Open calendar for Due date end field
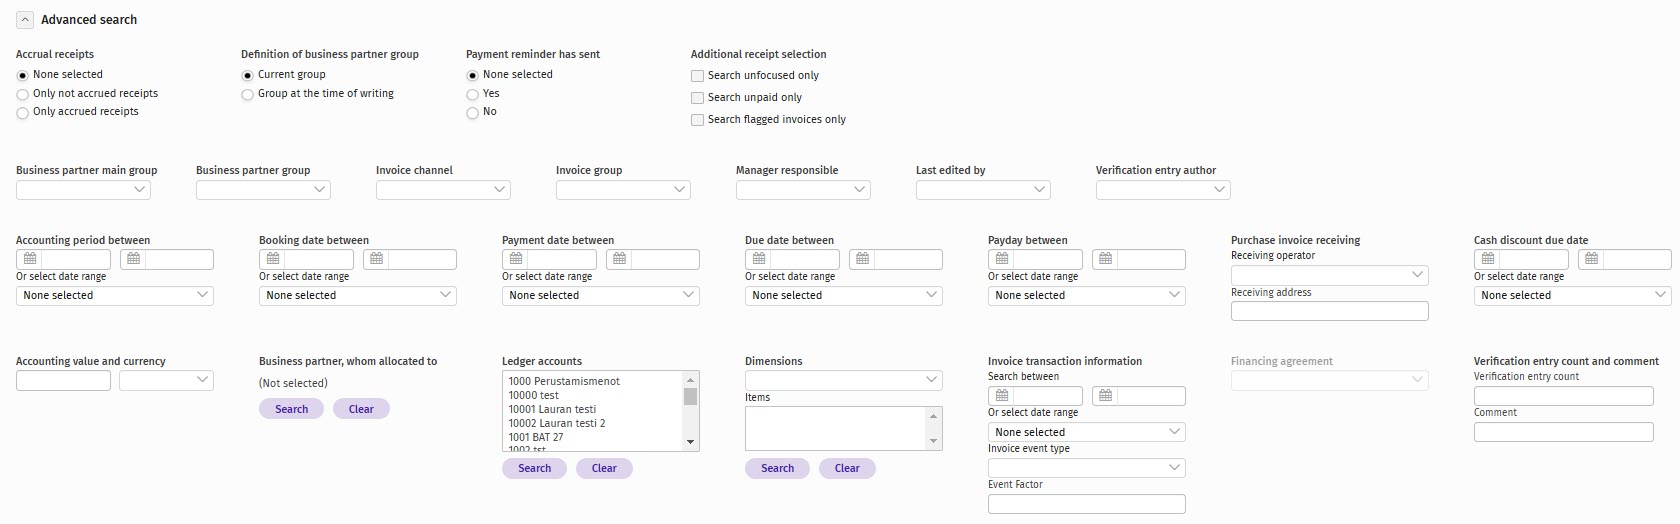Screen dimensions: 1680x524 click(x=862, y=259)
